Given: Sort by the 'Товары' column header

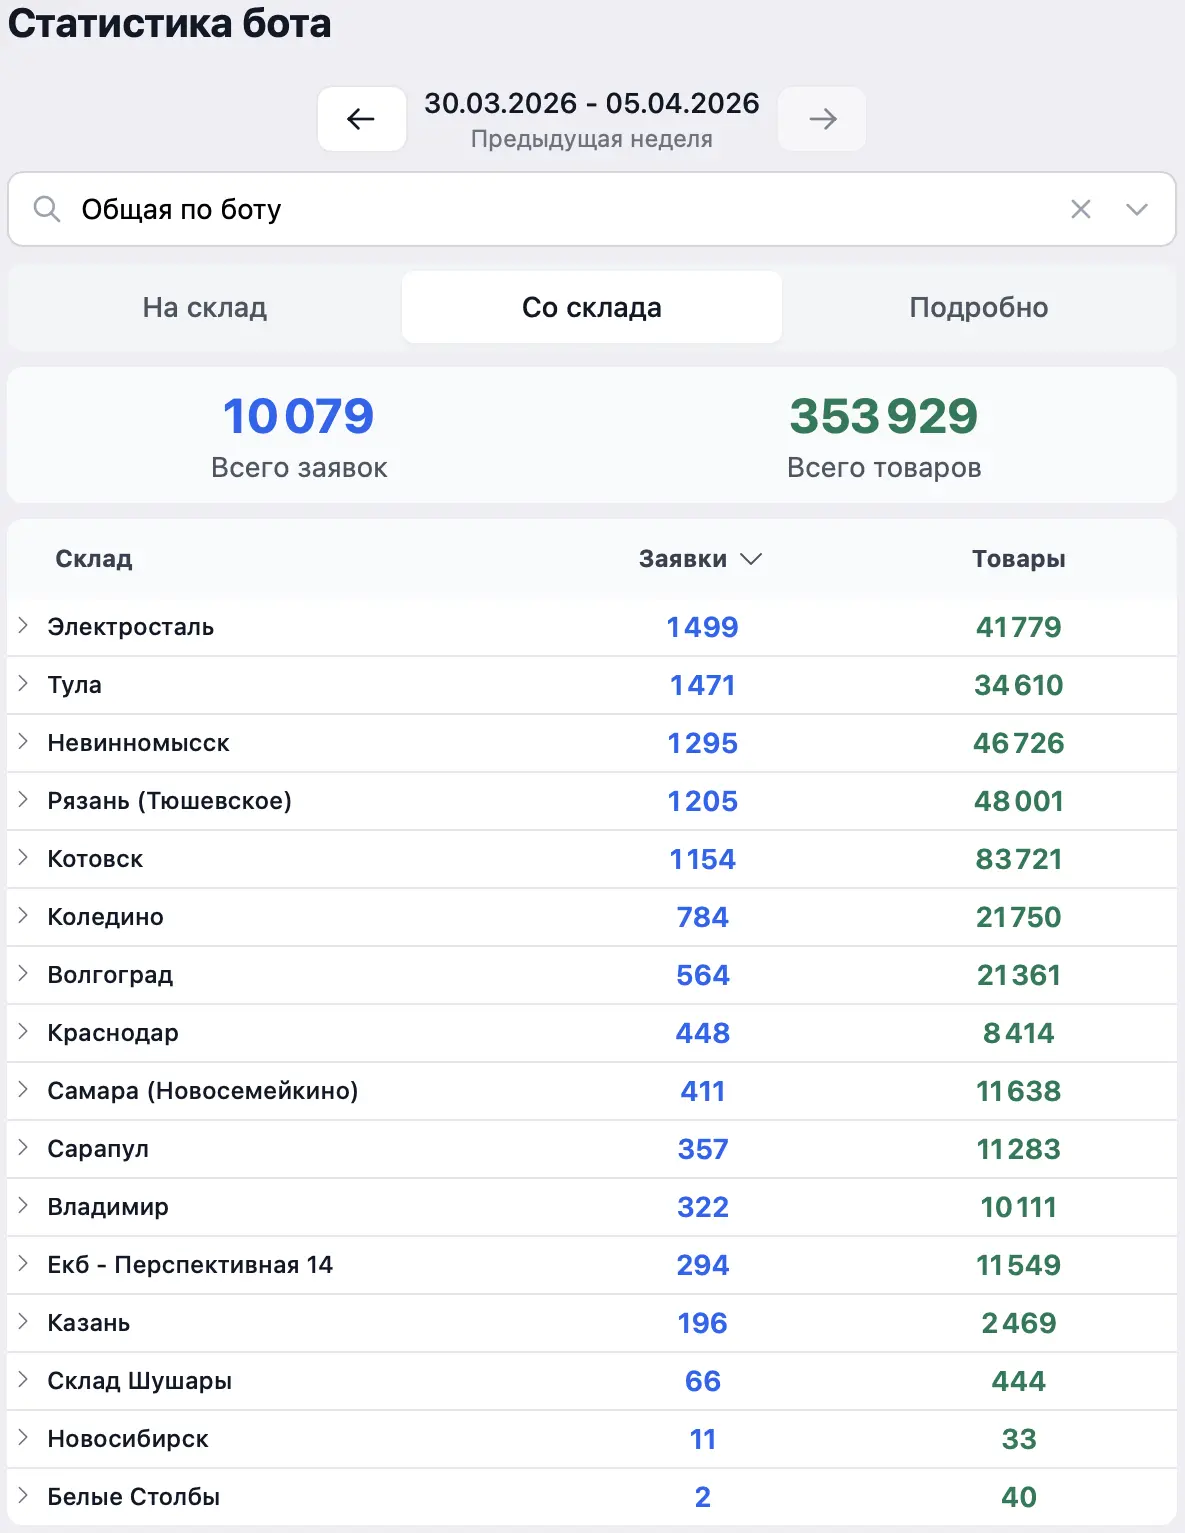Looking at the screenshot, I should pyautogui.click(x=1018, y=559).
